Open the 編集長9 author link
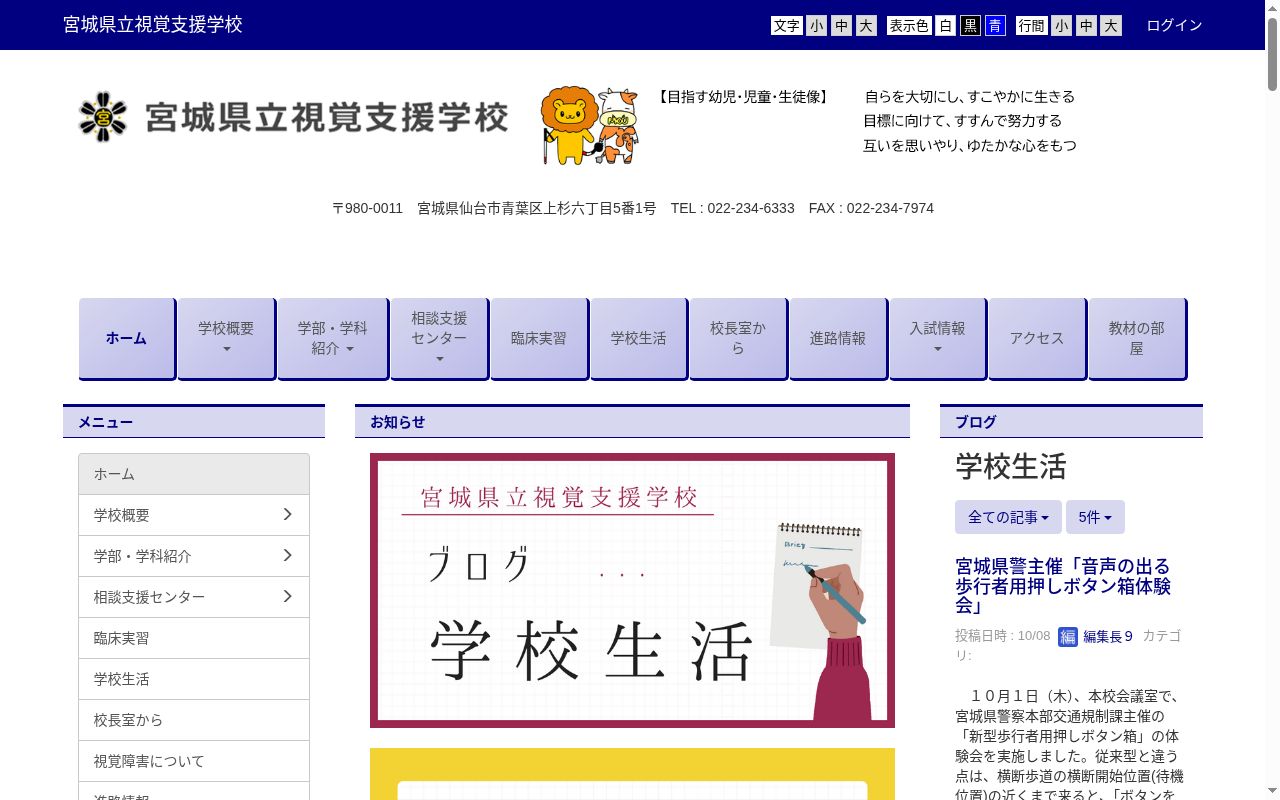The image size is (1280, 800). pyautogui.click(x=1108, y=636)
